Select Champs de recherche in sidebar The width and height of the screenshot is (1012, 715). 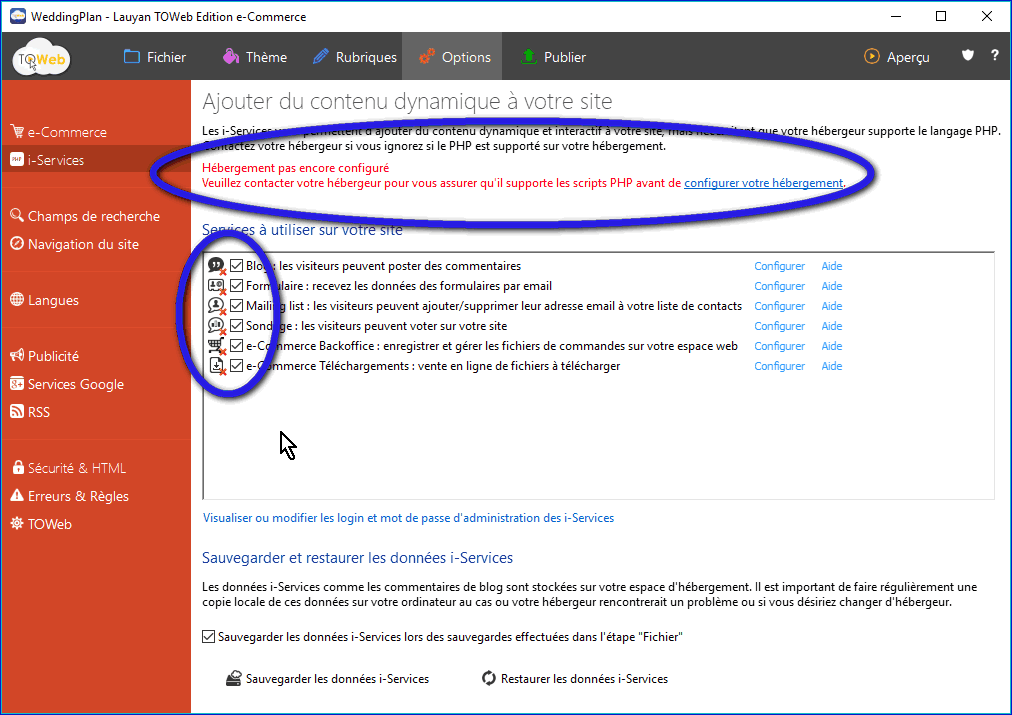[93, 216]
